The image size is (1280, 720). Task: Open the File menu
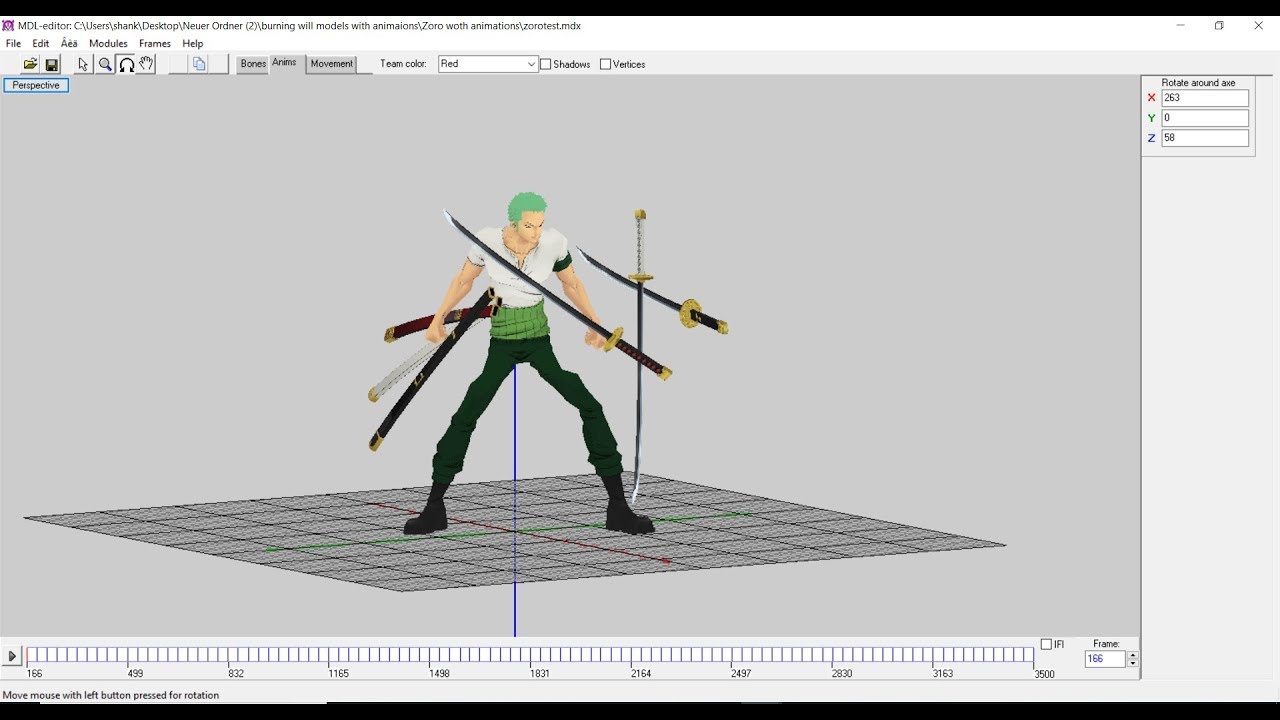point(13,44)
